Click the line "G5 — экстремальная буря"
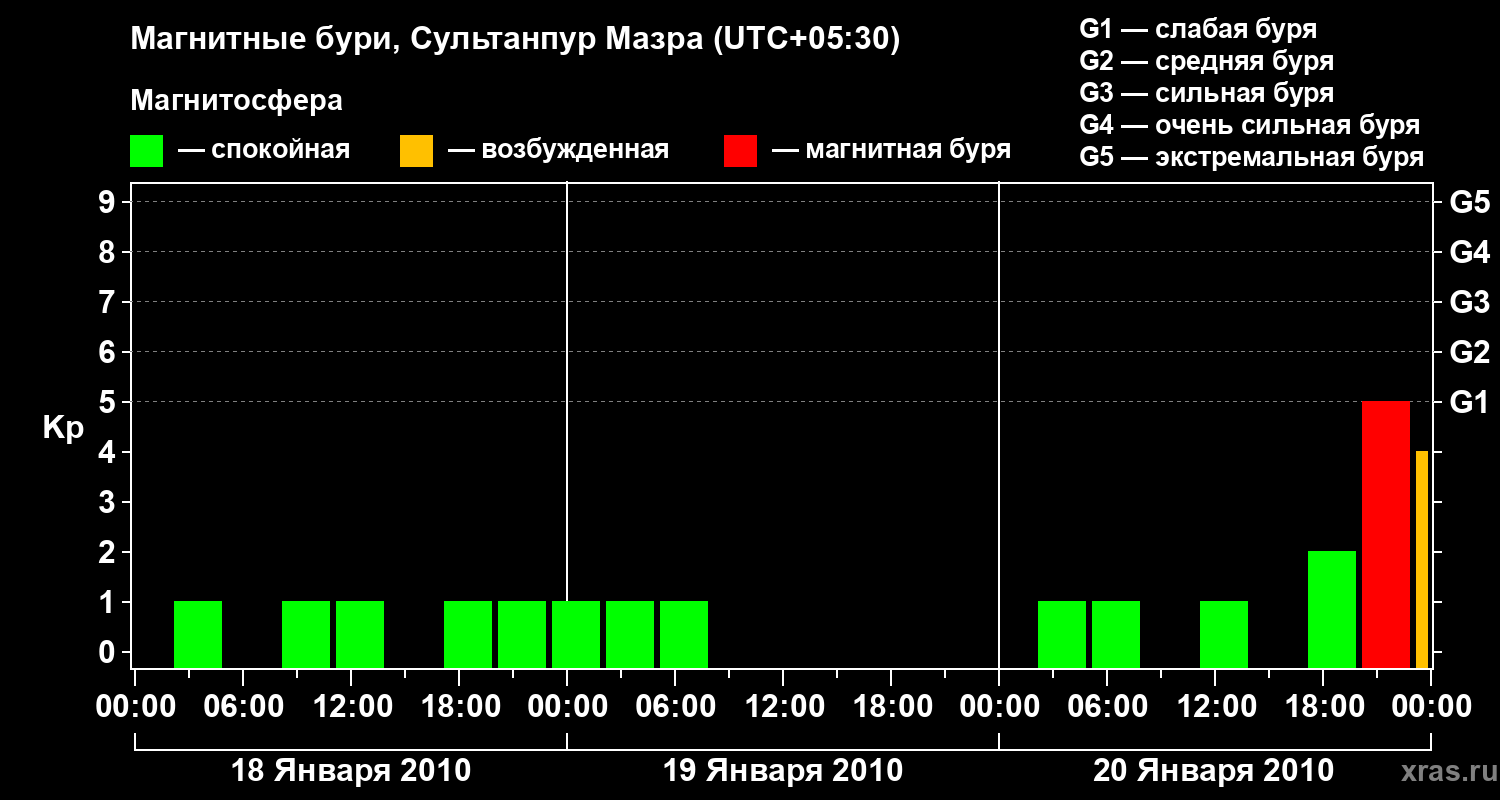 pos(1252,157)
